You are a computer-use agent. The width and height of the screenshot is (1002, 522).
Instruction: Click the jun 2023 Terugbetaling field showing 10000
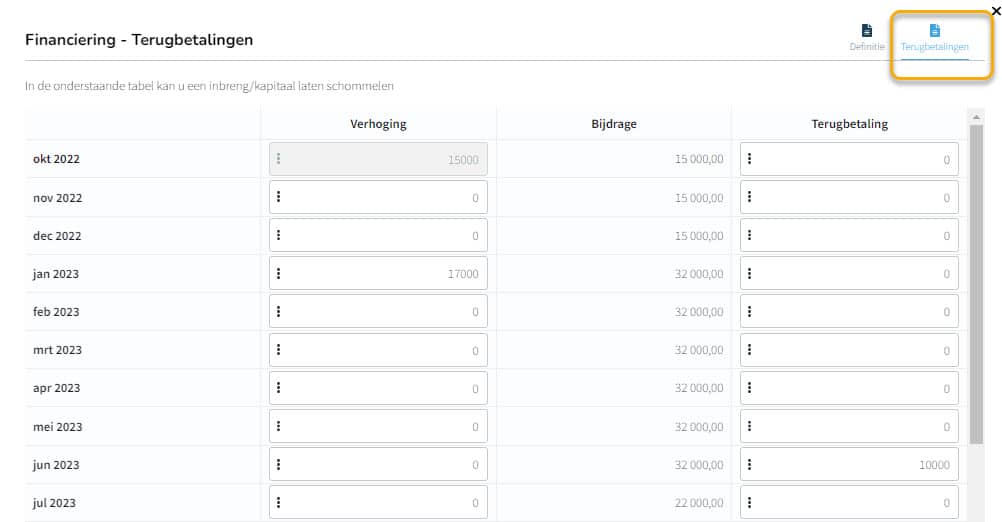849,464
